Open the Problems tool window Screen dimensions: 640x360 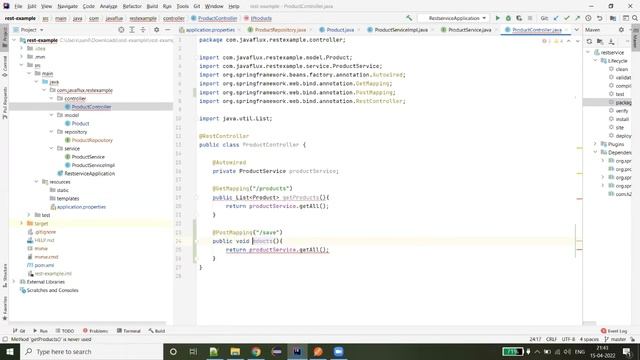tap(96, 331)
